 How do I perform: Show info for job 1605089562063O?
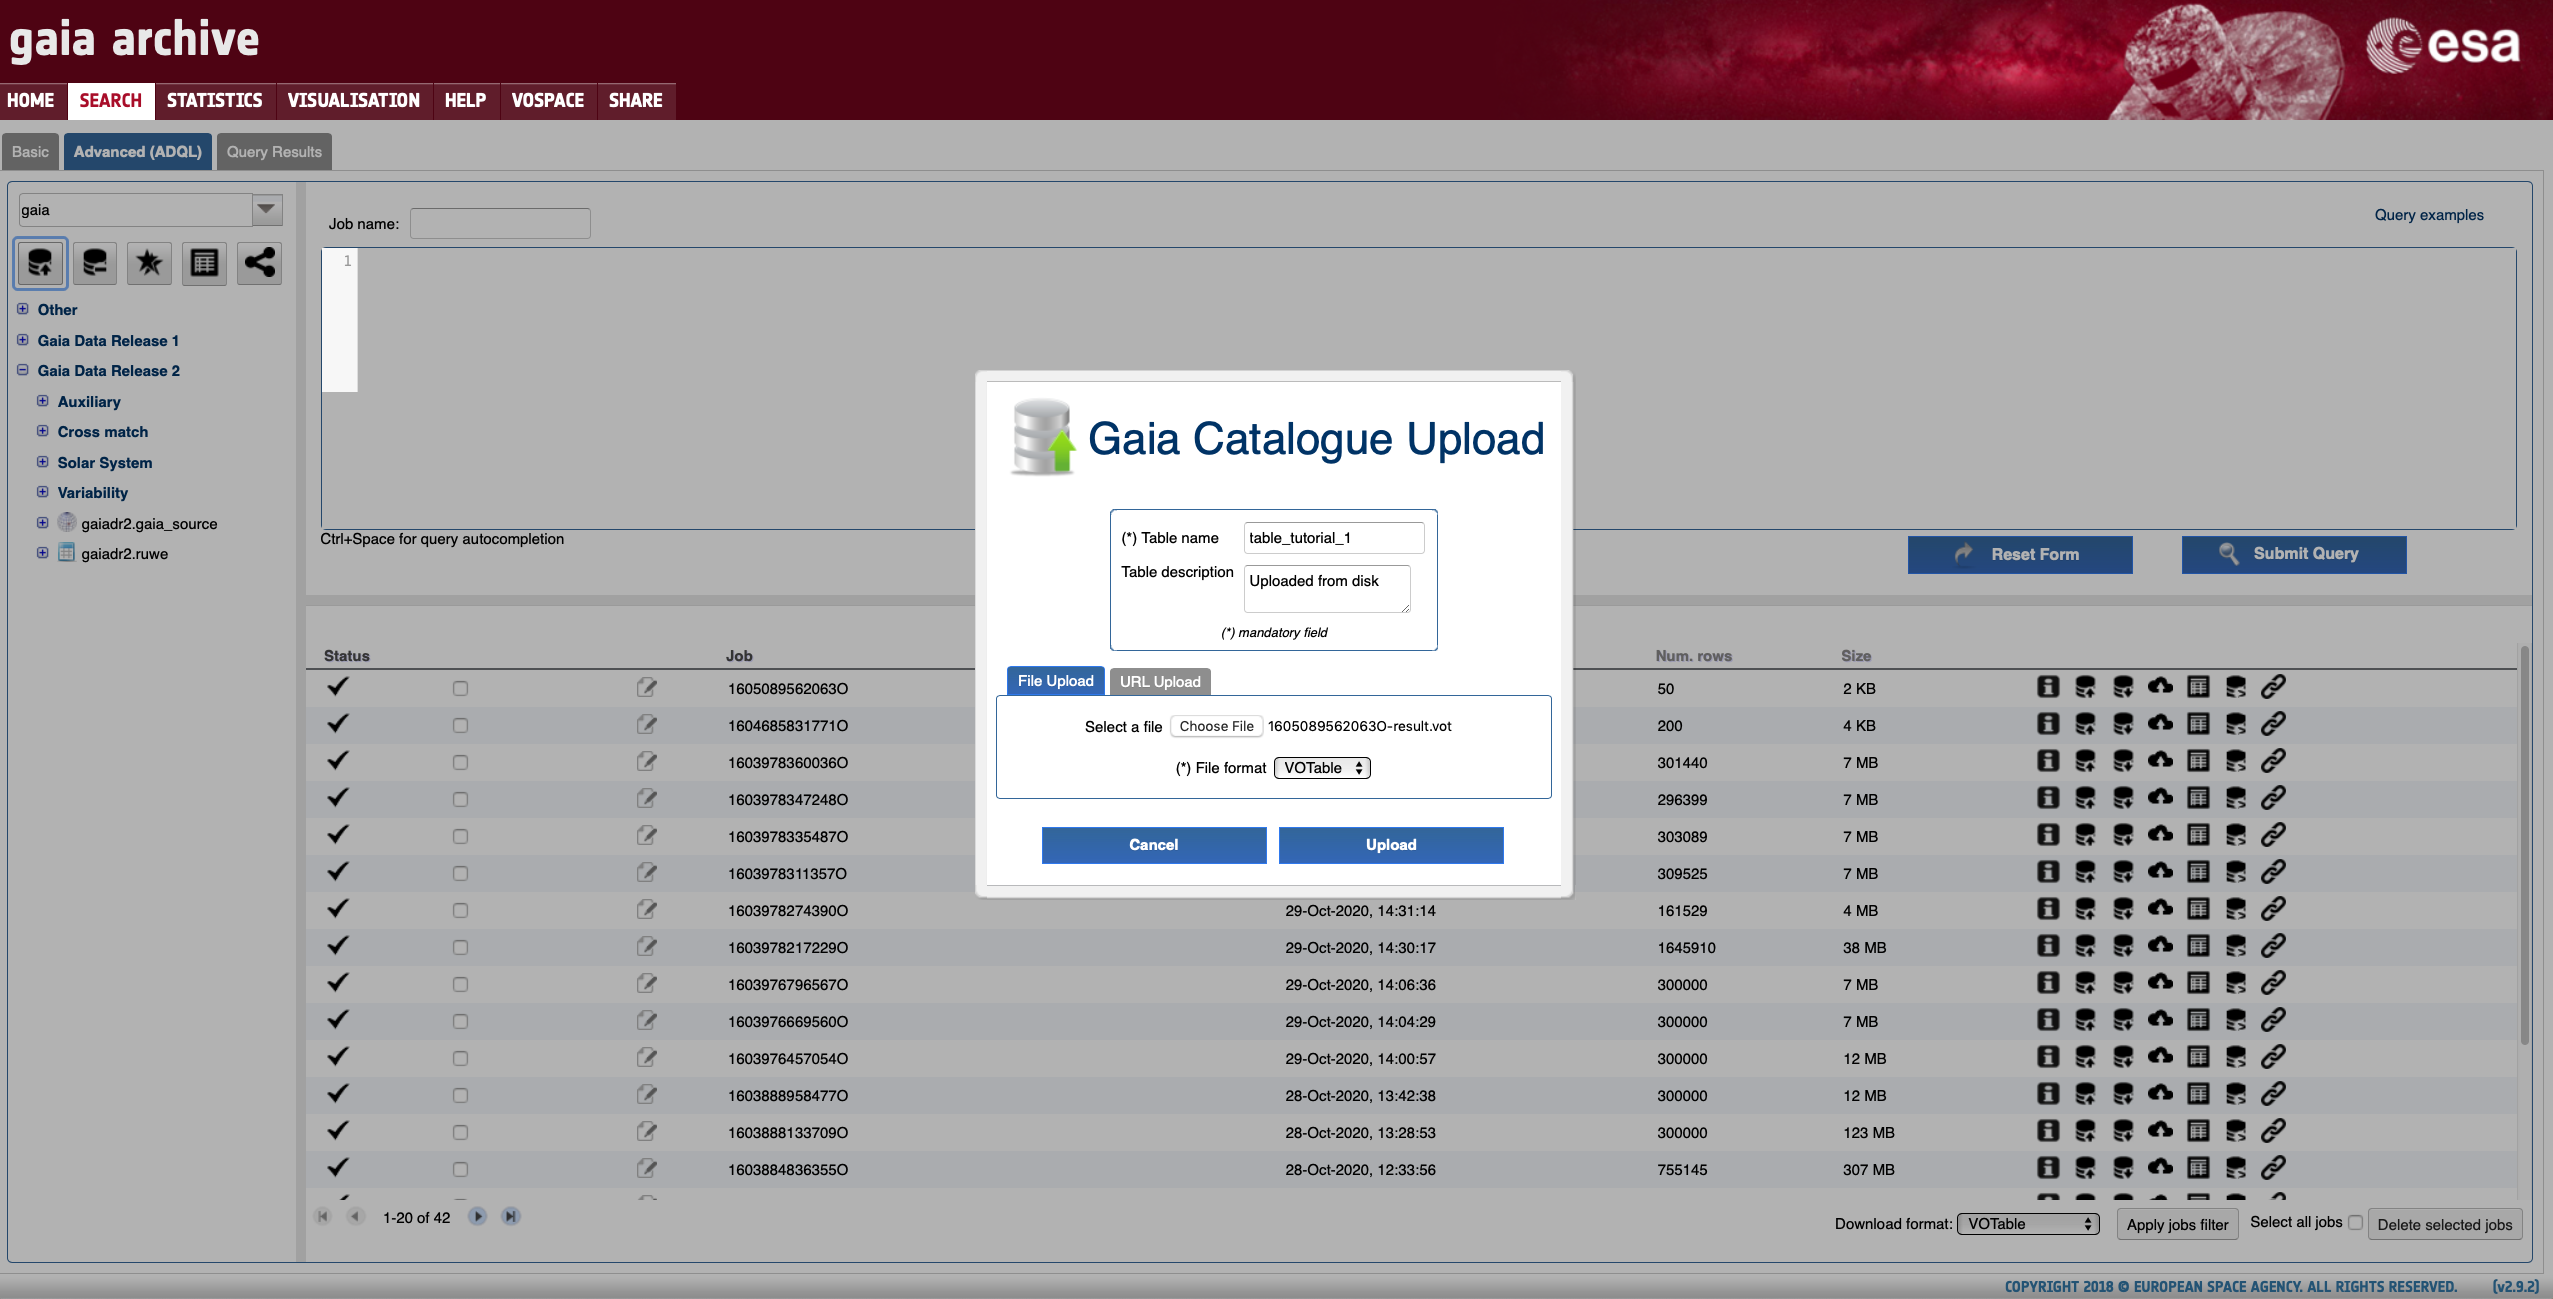coord(2048,687)
